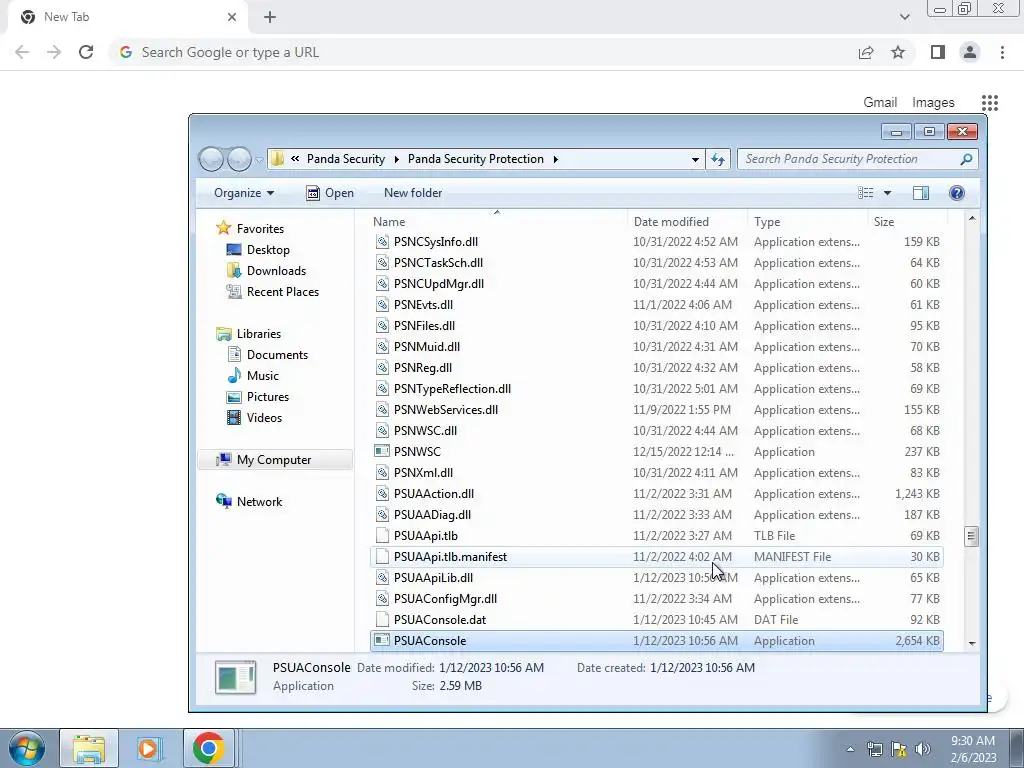Click the PSUAConsole application file icon
This screenshot has height=768, width=1024.
tap(382, 641)
